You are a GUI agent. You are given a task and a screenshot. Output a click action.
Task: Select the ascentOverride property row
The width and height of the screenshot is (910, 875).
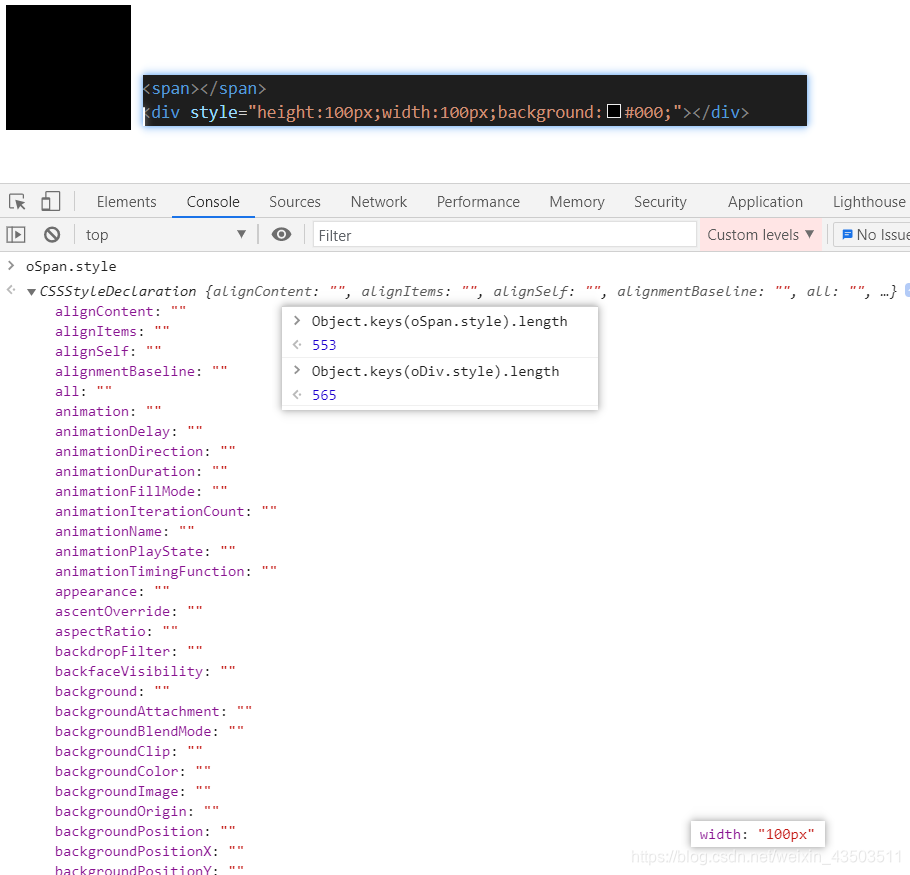tap(129, 612)
